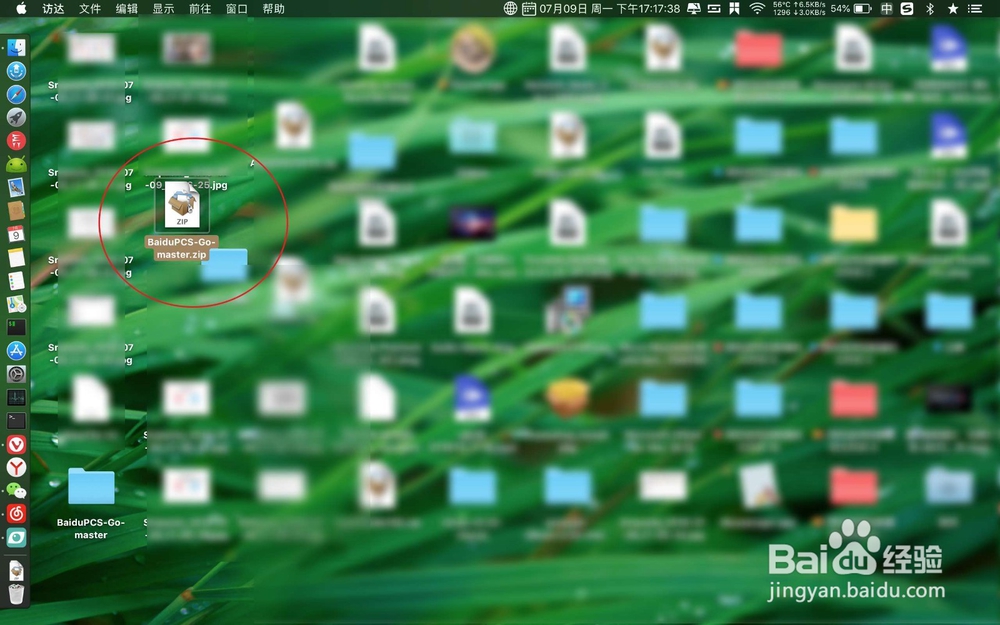Open Vivaldi browser in the Dock
The height and width of the screenshot is (625, 1000).
[x=16, y=445]
